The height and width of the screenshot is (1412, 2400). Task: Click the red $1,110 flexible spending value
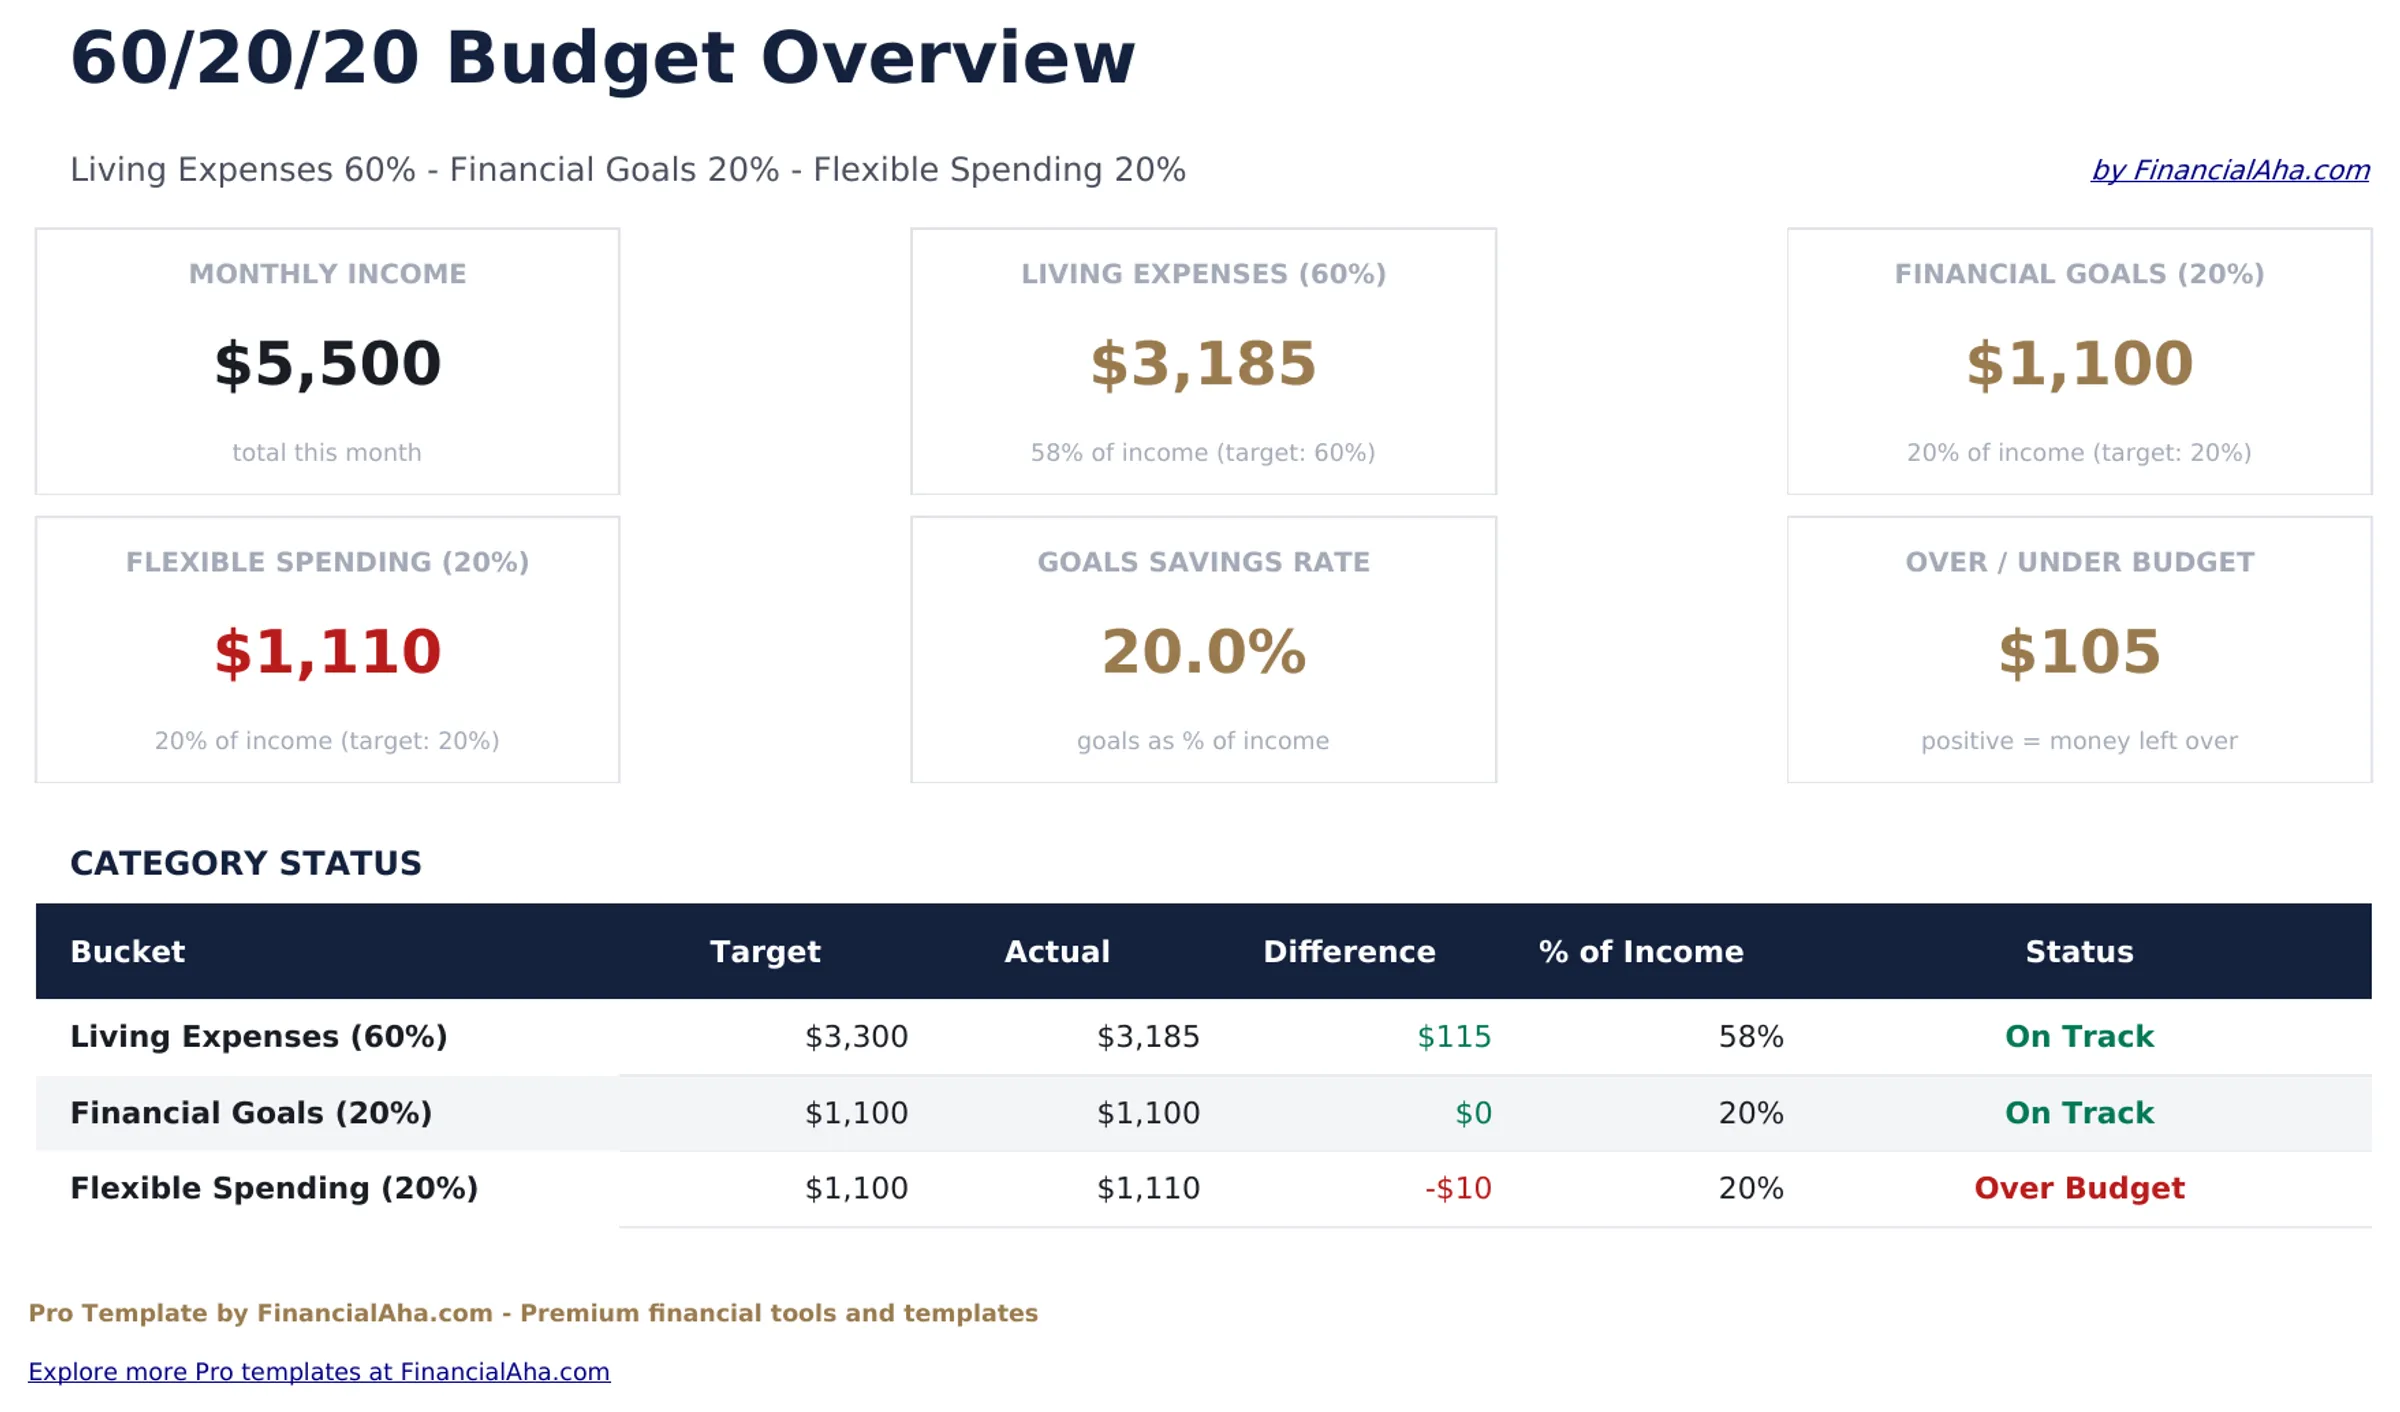pos(327,653)
